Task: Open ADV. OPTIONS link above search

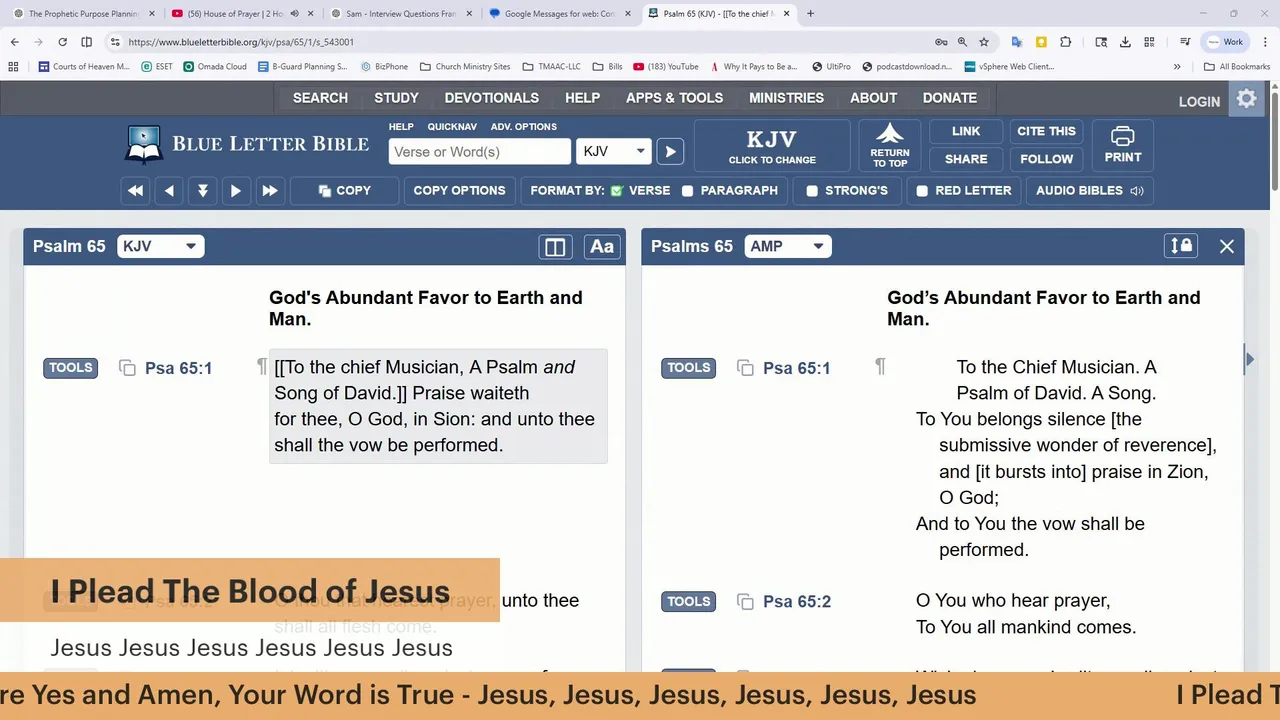Action: pos(524,127)
